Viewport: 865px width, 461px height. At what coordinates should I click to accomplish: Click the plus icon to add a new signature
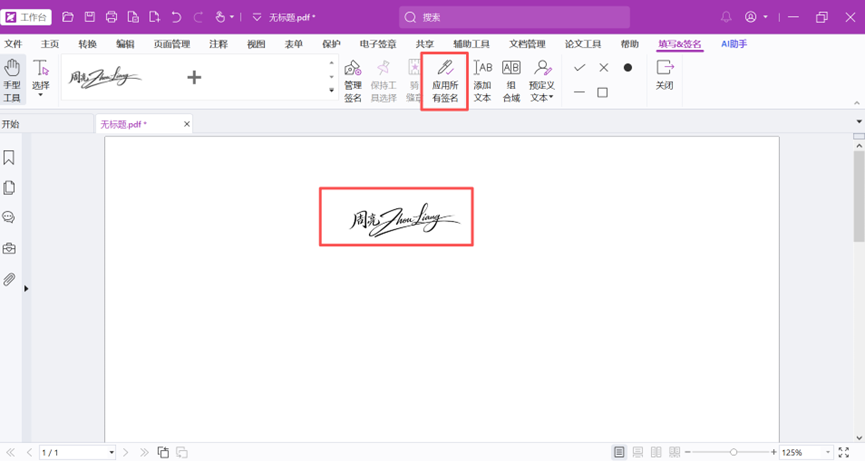(194, 77)
